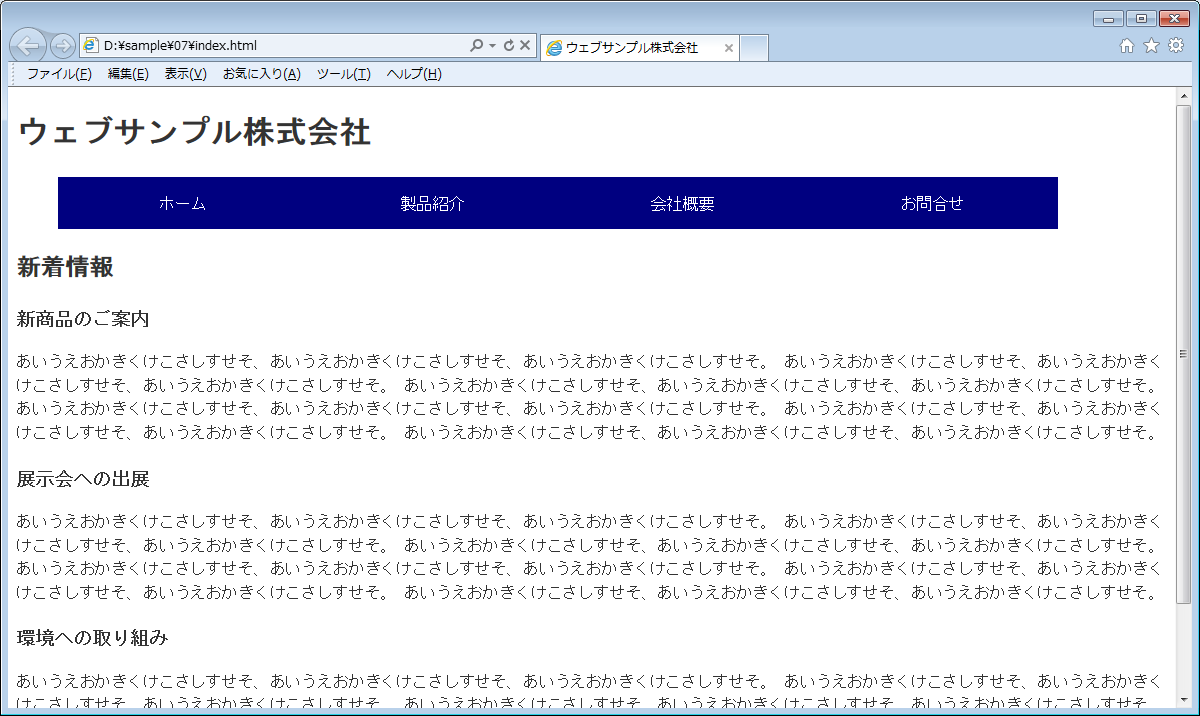The image size is (1200, 716).
Task: Select the 会社概要 navigation link
Action: tap(682, 204)
